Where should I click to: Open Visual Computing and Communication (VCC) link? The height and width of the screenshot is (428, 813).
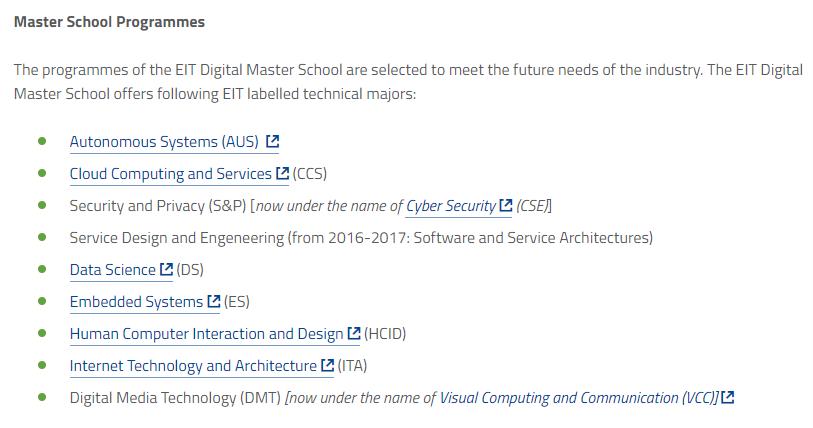click(x=578, y=398)
